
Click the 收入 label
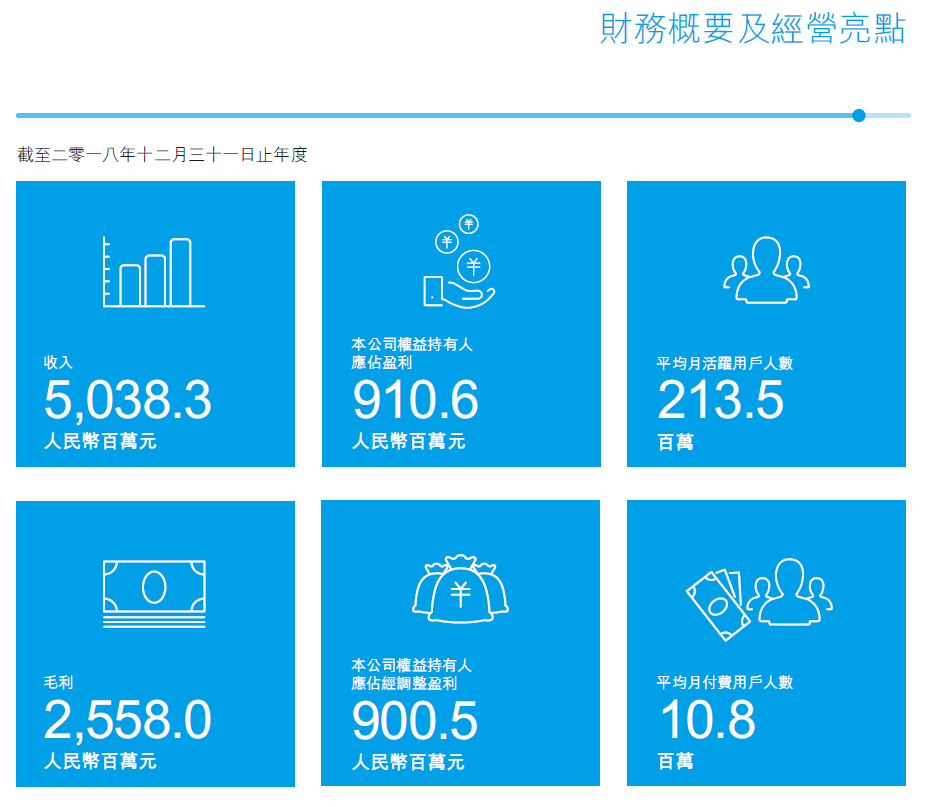tap(58, 362)
